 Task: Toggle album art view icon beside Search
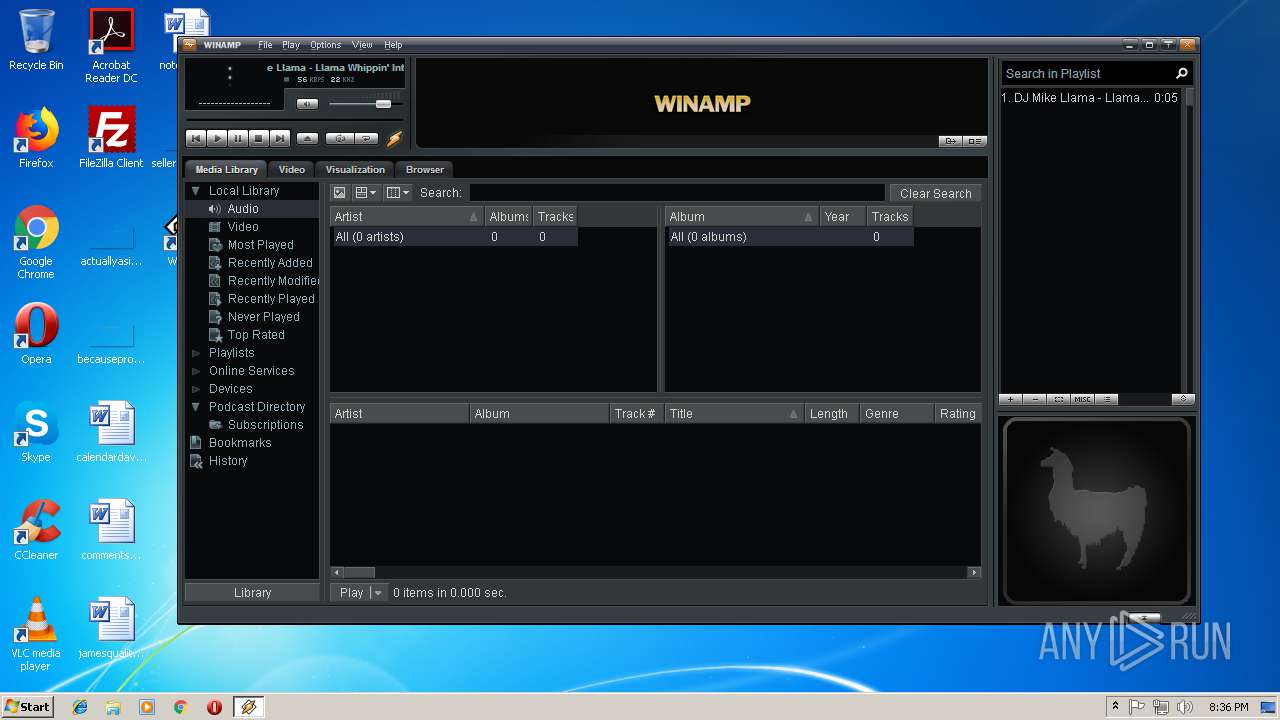(339, 193)
